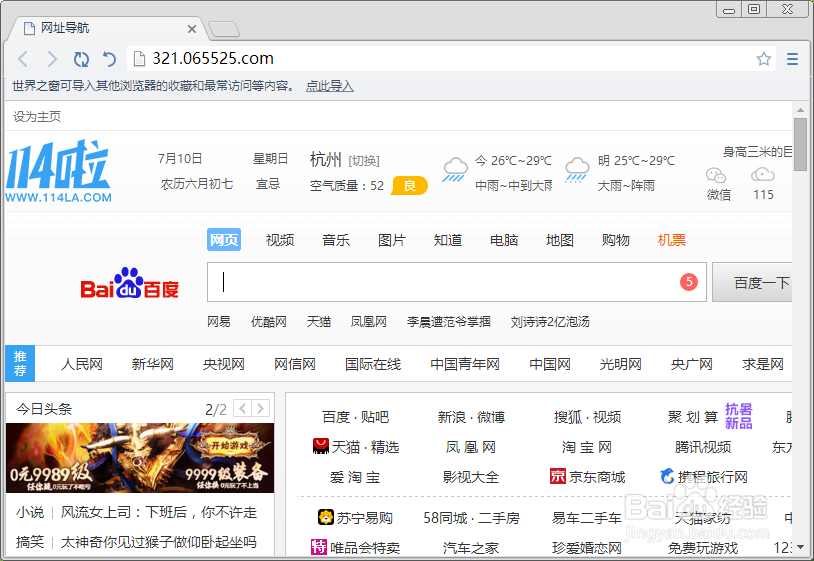Image resolution: width=814 pixels, height=561 pixels.
Task: Click 设为主页 link
Action: coord(37,116)
